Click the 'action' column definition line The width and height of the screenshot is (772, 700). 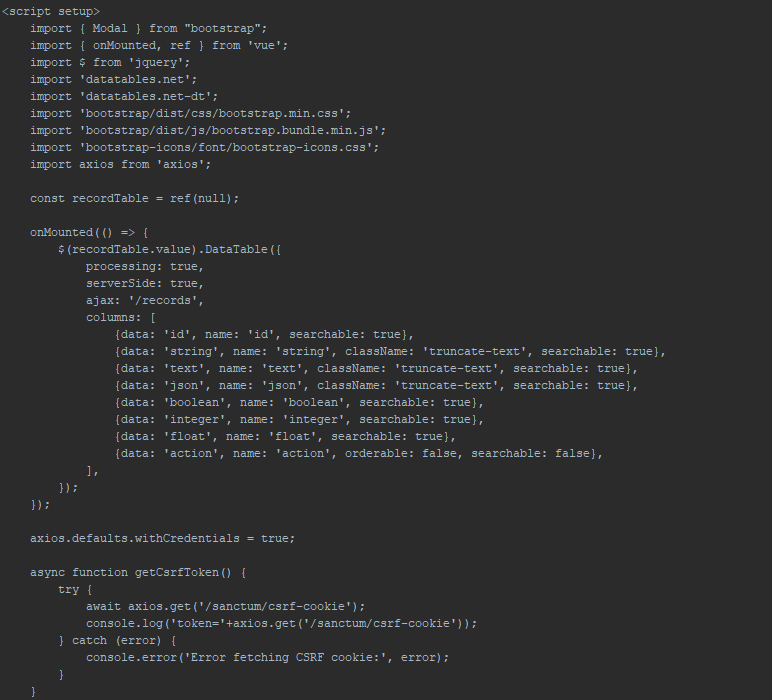coord(360,453)
